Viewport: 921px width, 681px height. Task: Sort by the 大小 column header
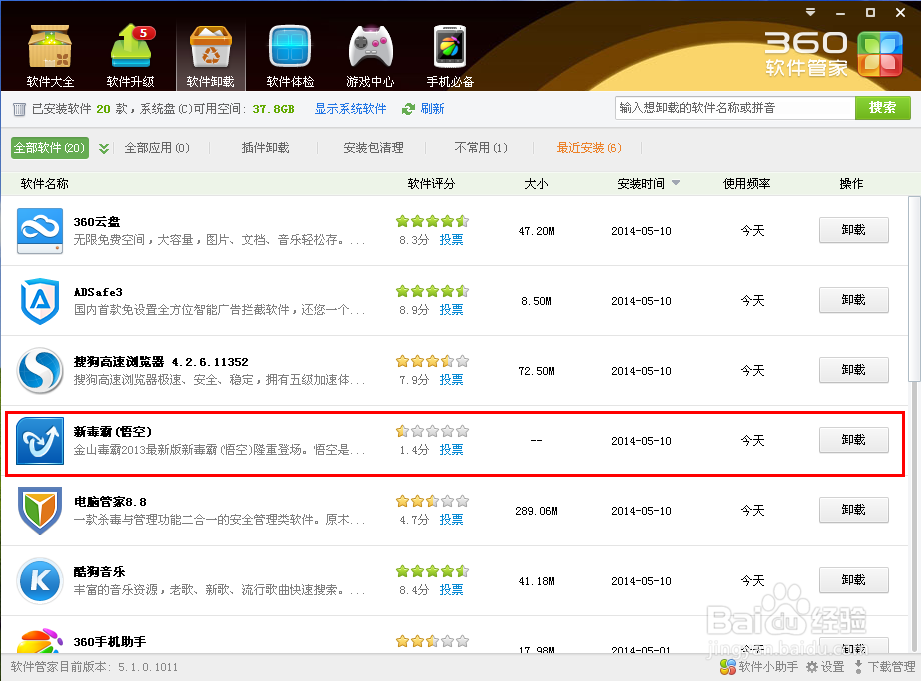pyautogui.click(x=536, y=184)
